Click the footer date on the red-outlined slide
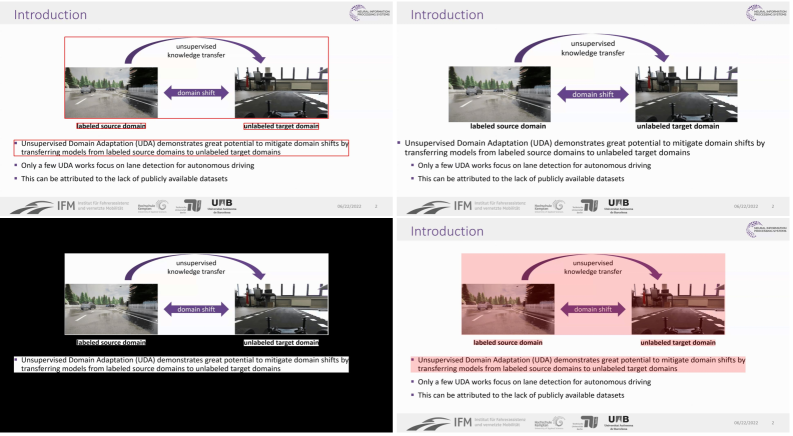This screenshot has width=793, height=436. click(349, 206)
